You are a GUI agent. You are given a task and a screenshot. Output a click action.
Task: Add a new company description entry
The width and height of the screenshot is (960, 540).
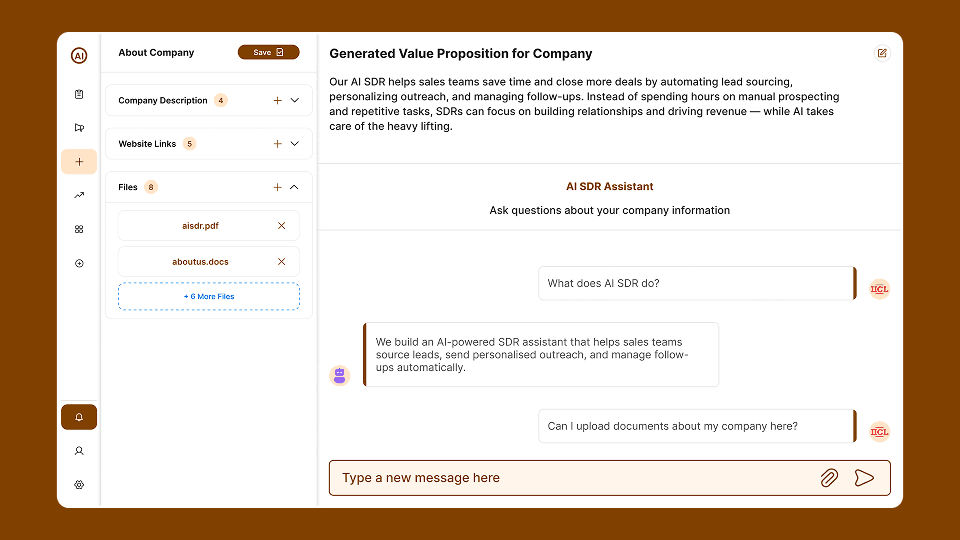[x=277, y=100]
